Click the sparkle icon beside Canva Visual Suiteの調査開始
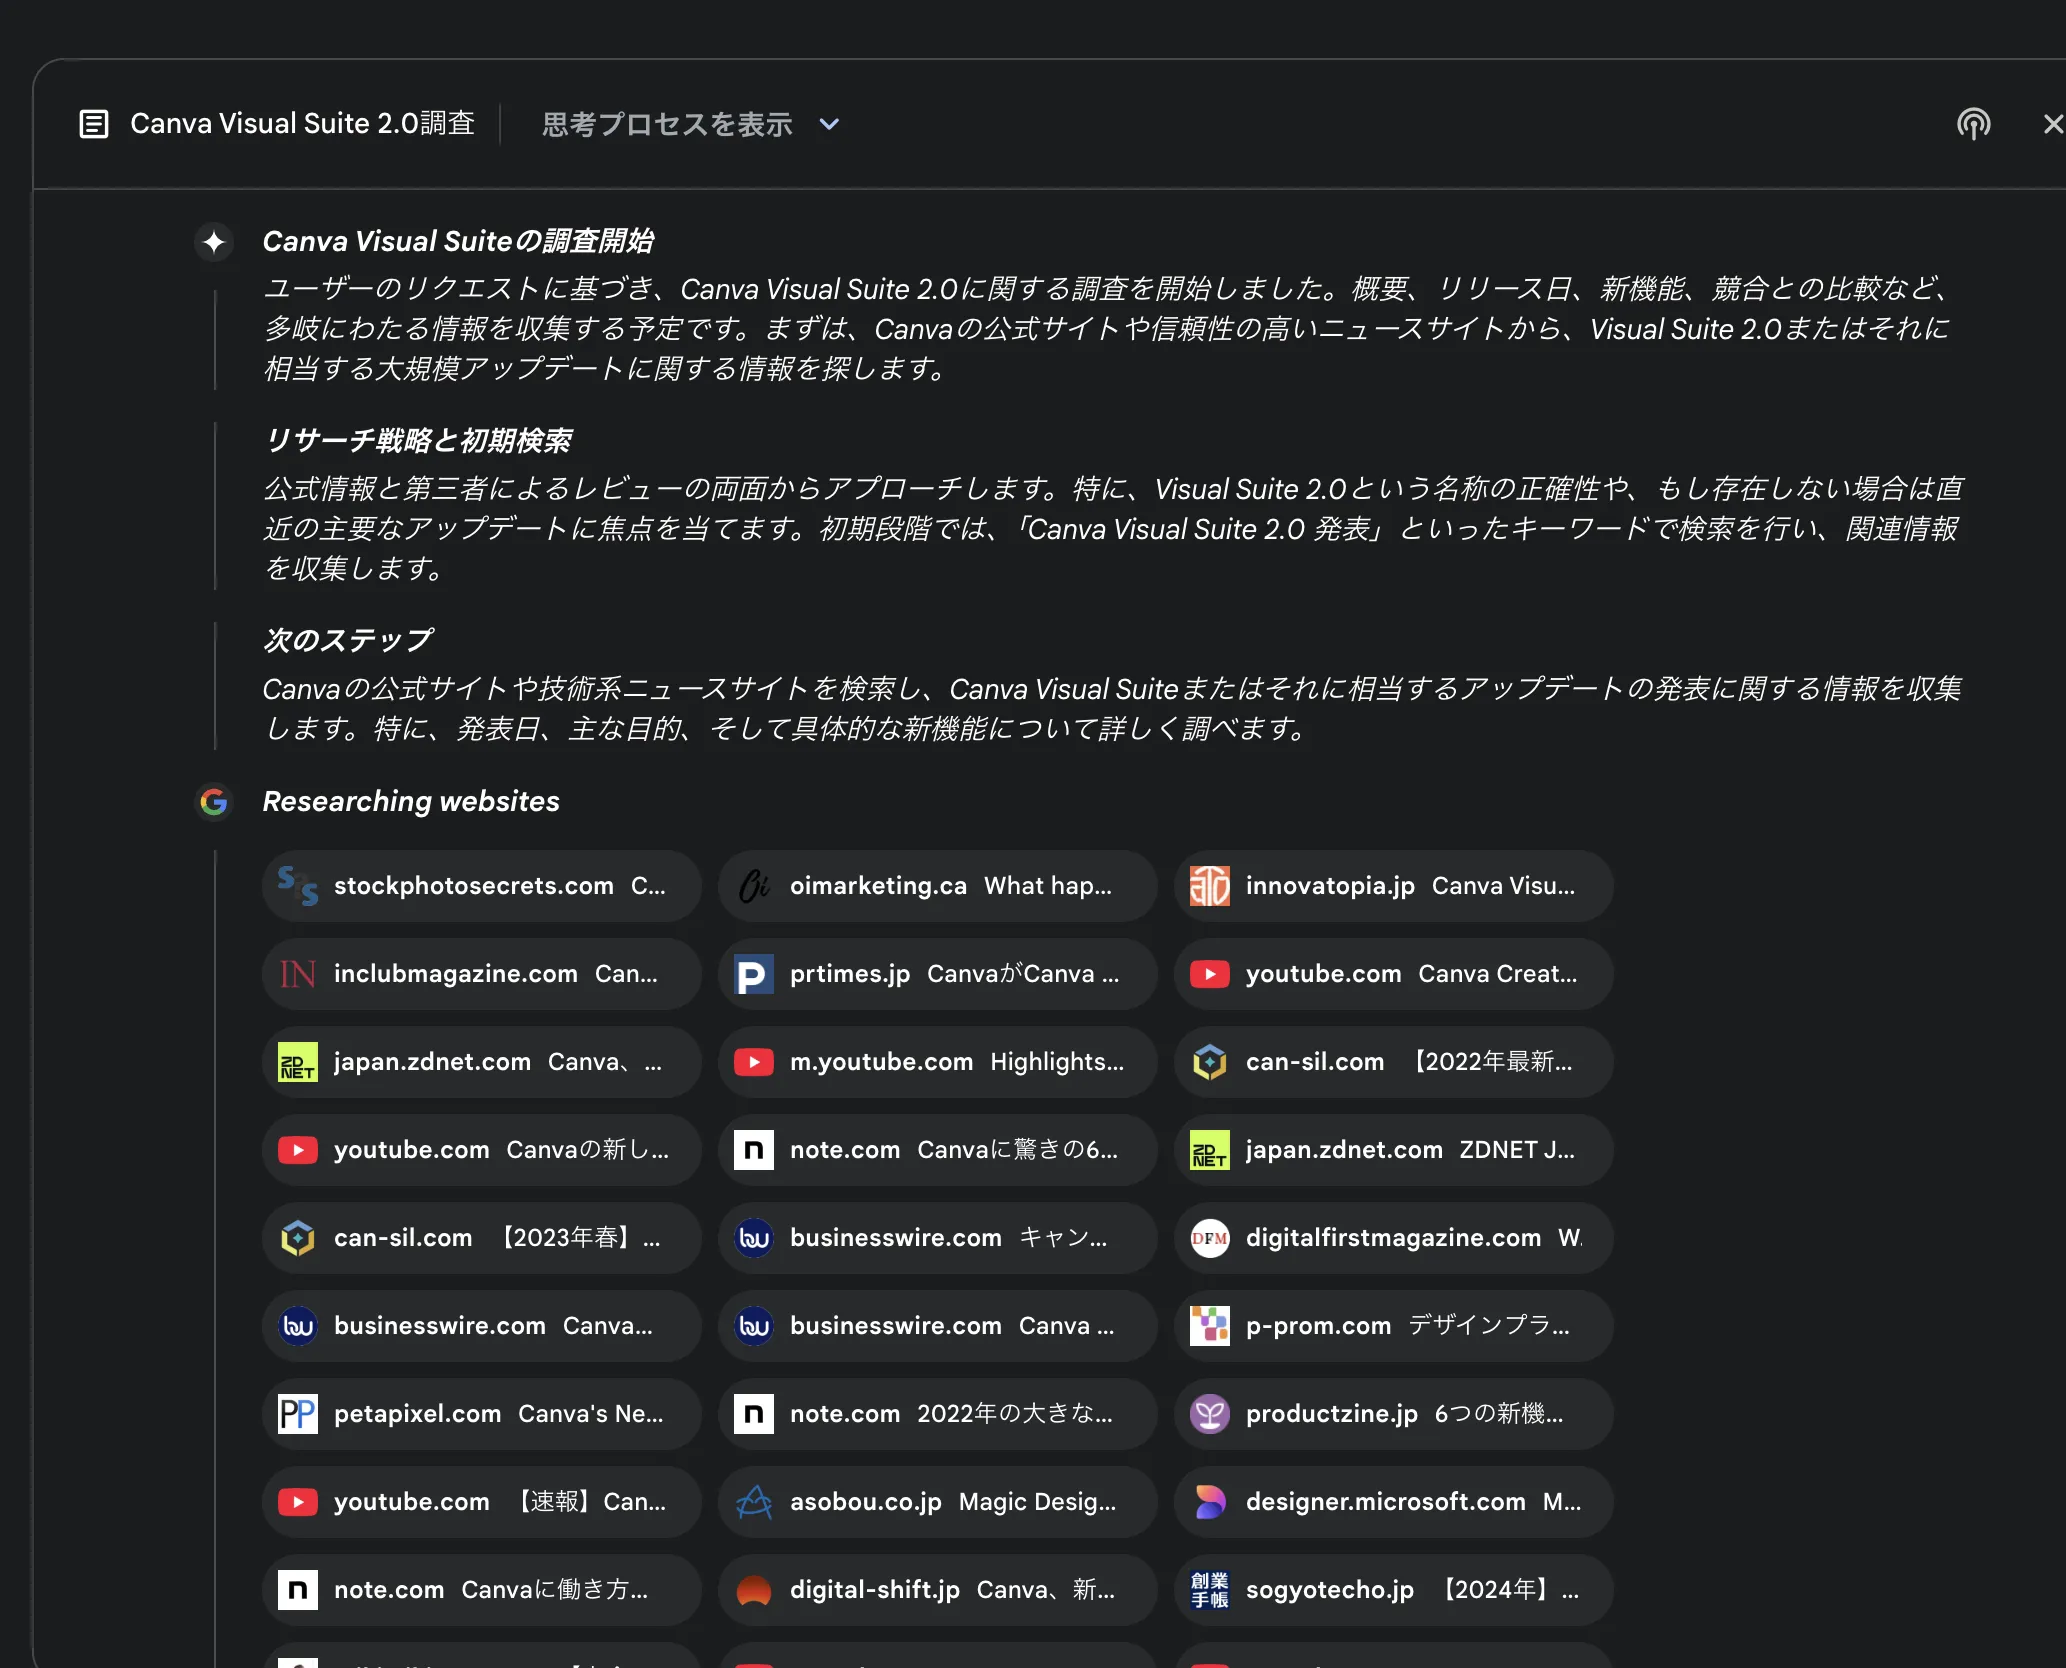 point(214,242)
